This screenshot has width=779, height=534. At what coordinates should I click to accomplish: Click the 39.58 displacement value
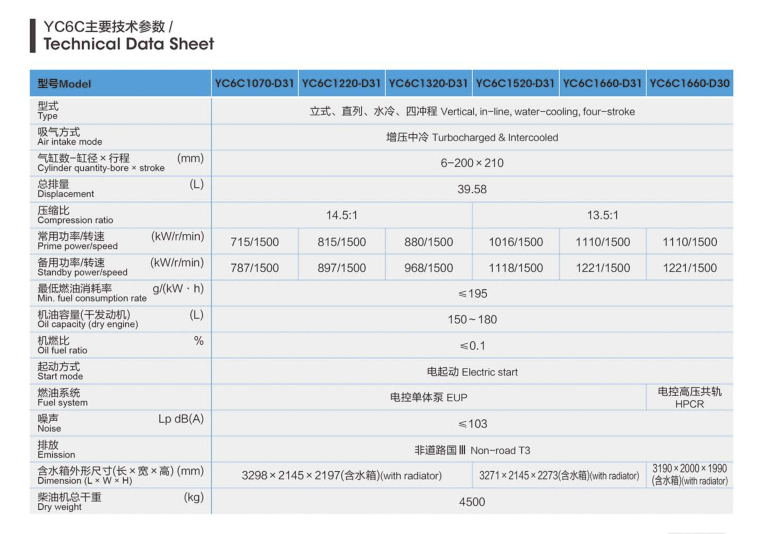coord(472,189)
